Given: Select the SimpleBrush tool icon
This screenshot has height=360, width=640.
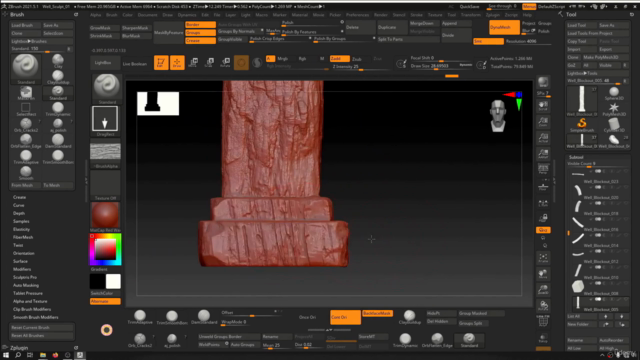Looking at the screenshot, I should coord(582,125).
